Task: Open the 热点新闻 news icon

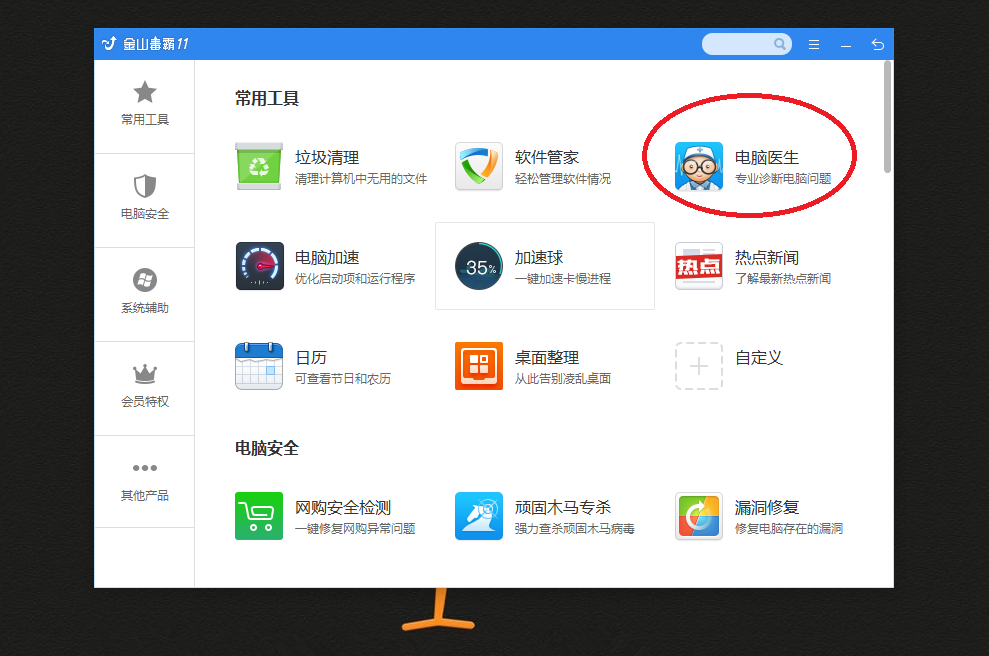Action: (699, 266)
